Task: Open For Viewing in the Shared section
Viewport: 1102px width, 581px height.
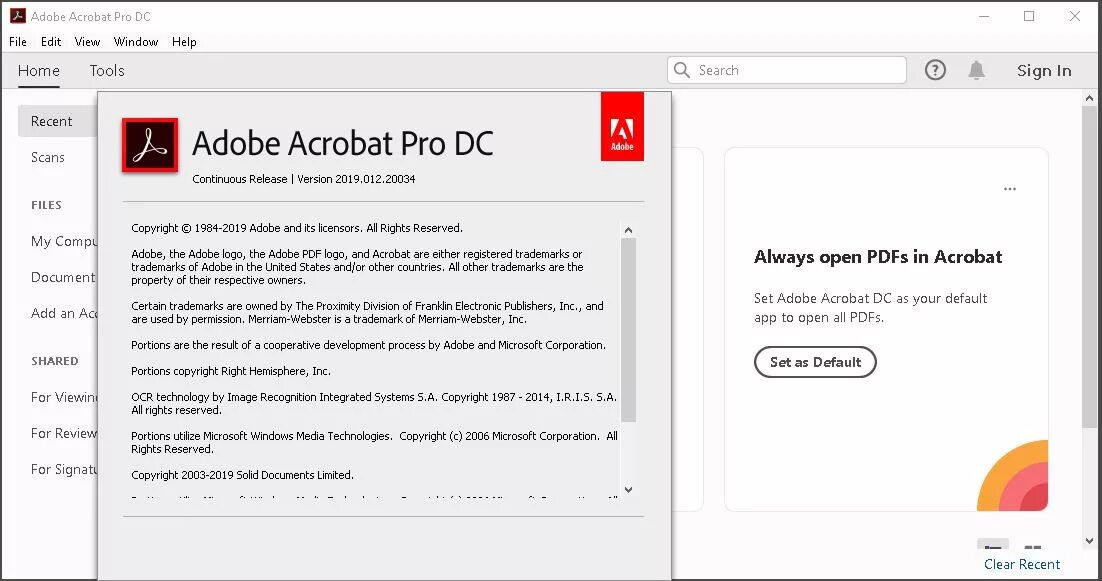Action: pos(64,397)
